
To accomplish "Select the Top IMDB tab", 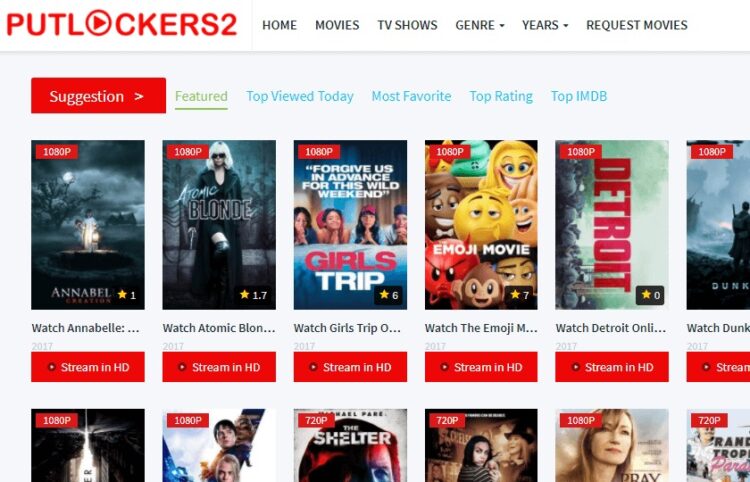I will pos(579,96).
